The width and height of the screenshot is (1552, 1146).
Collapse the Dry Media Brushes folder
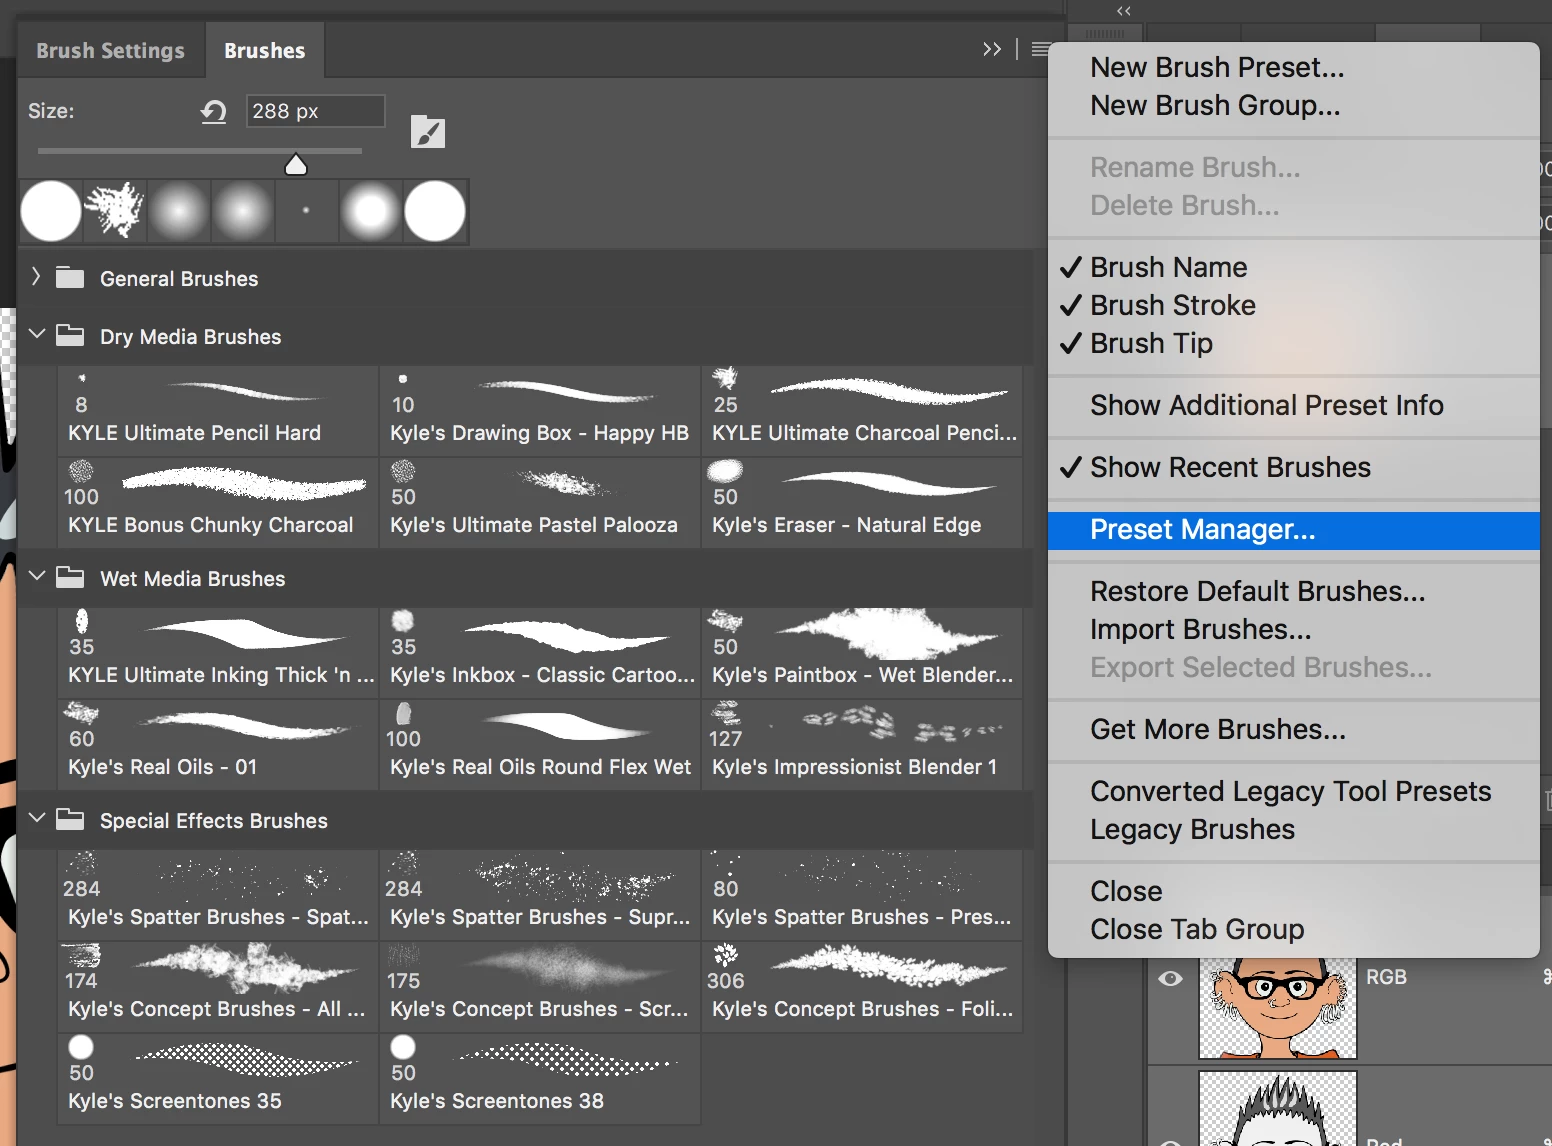point(37,334)
